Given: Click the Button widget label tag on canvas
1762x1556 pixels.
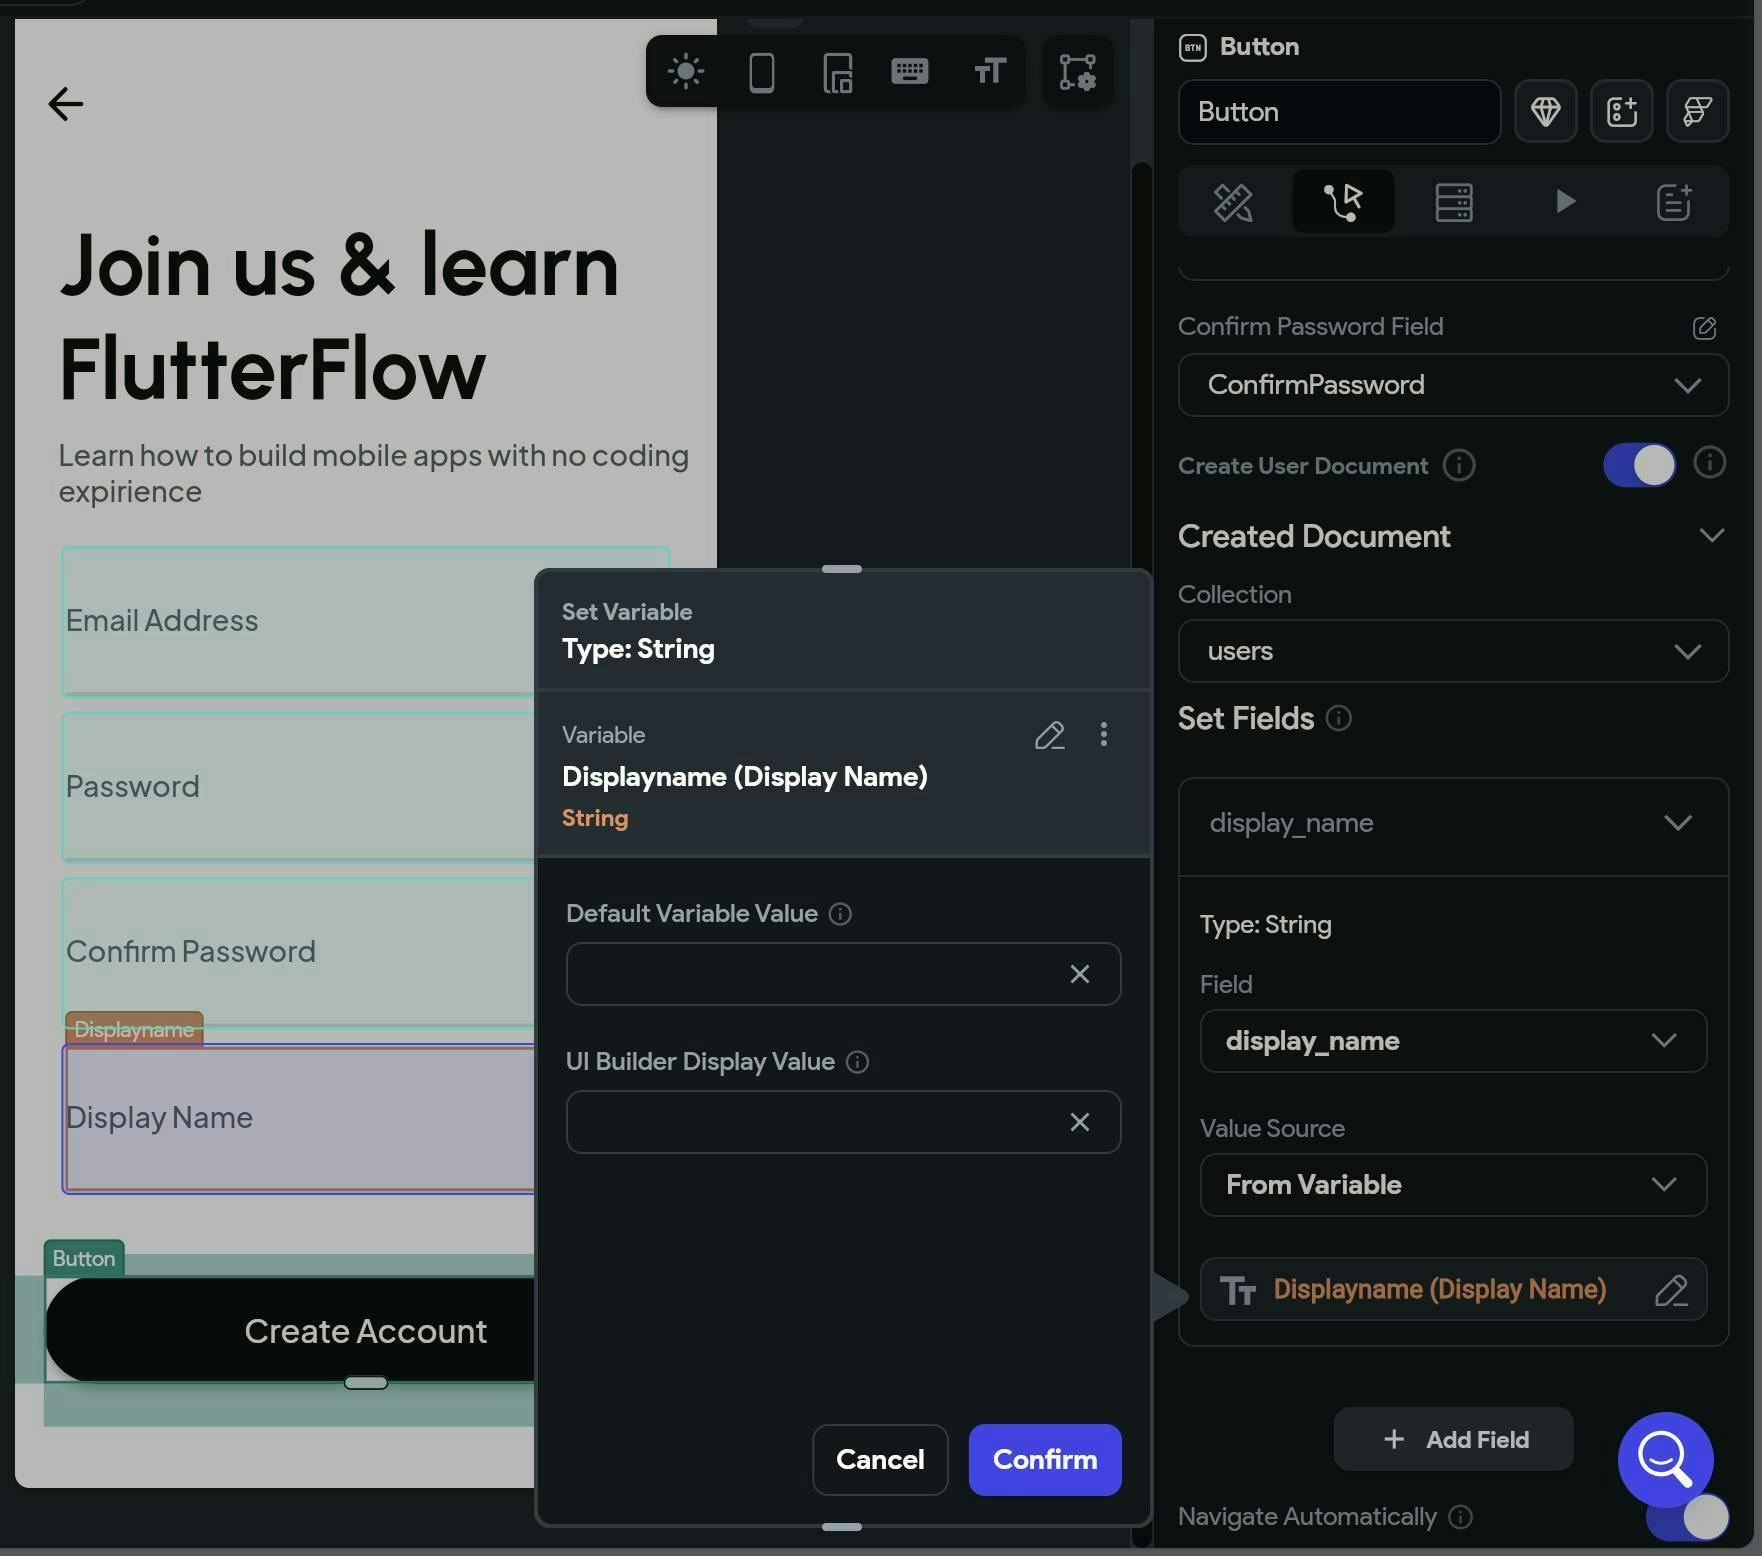Looking at the screenshot, I should [x=84, y=1258].
